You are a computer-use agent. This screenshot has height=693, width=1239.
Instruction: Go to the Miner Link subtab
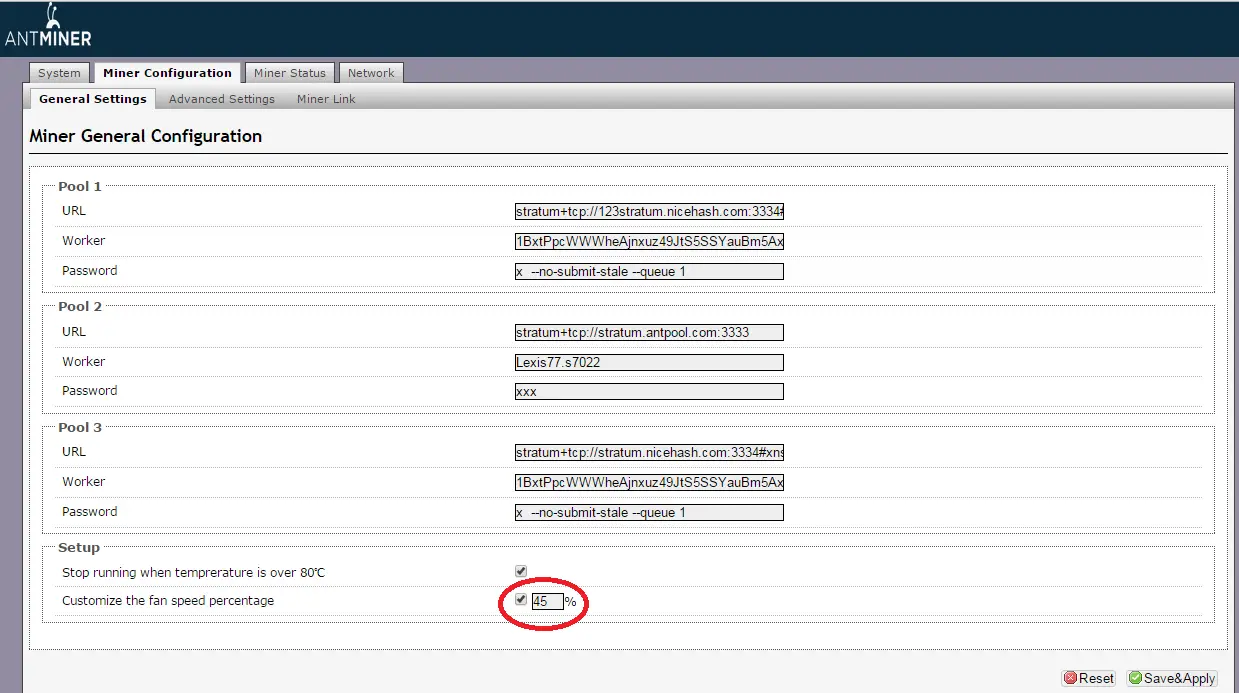[326, 99]
